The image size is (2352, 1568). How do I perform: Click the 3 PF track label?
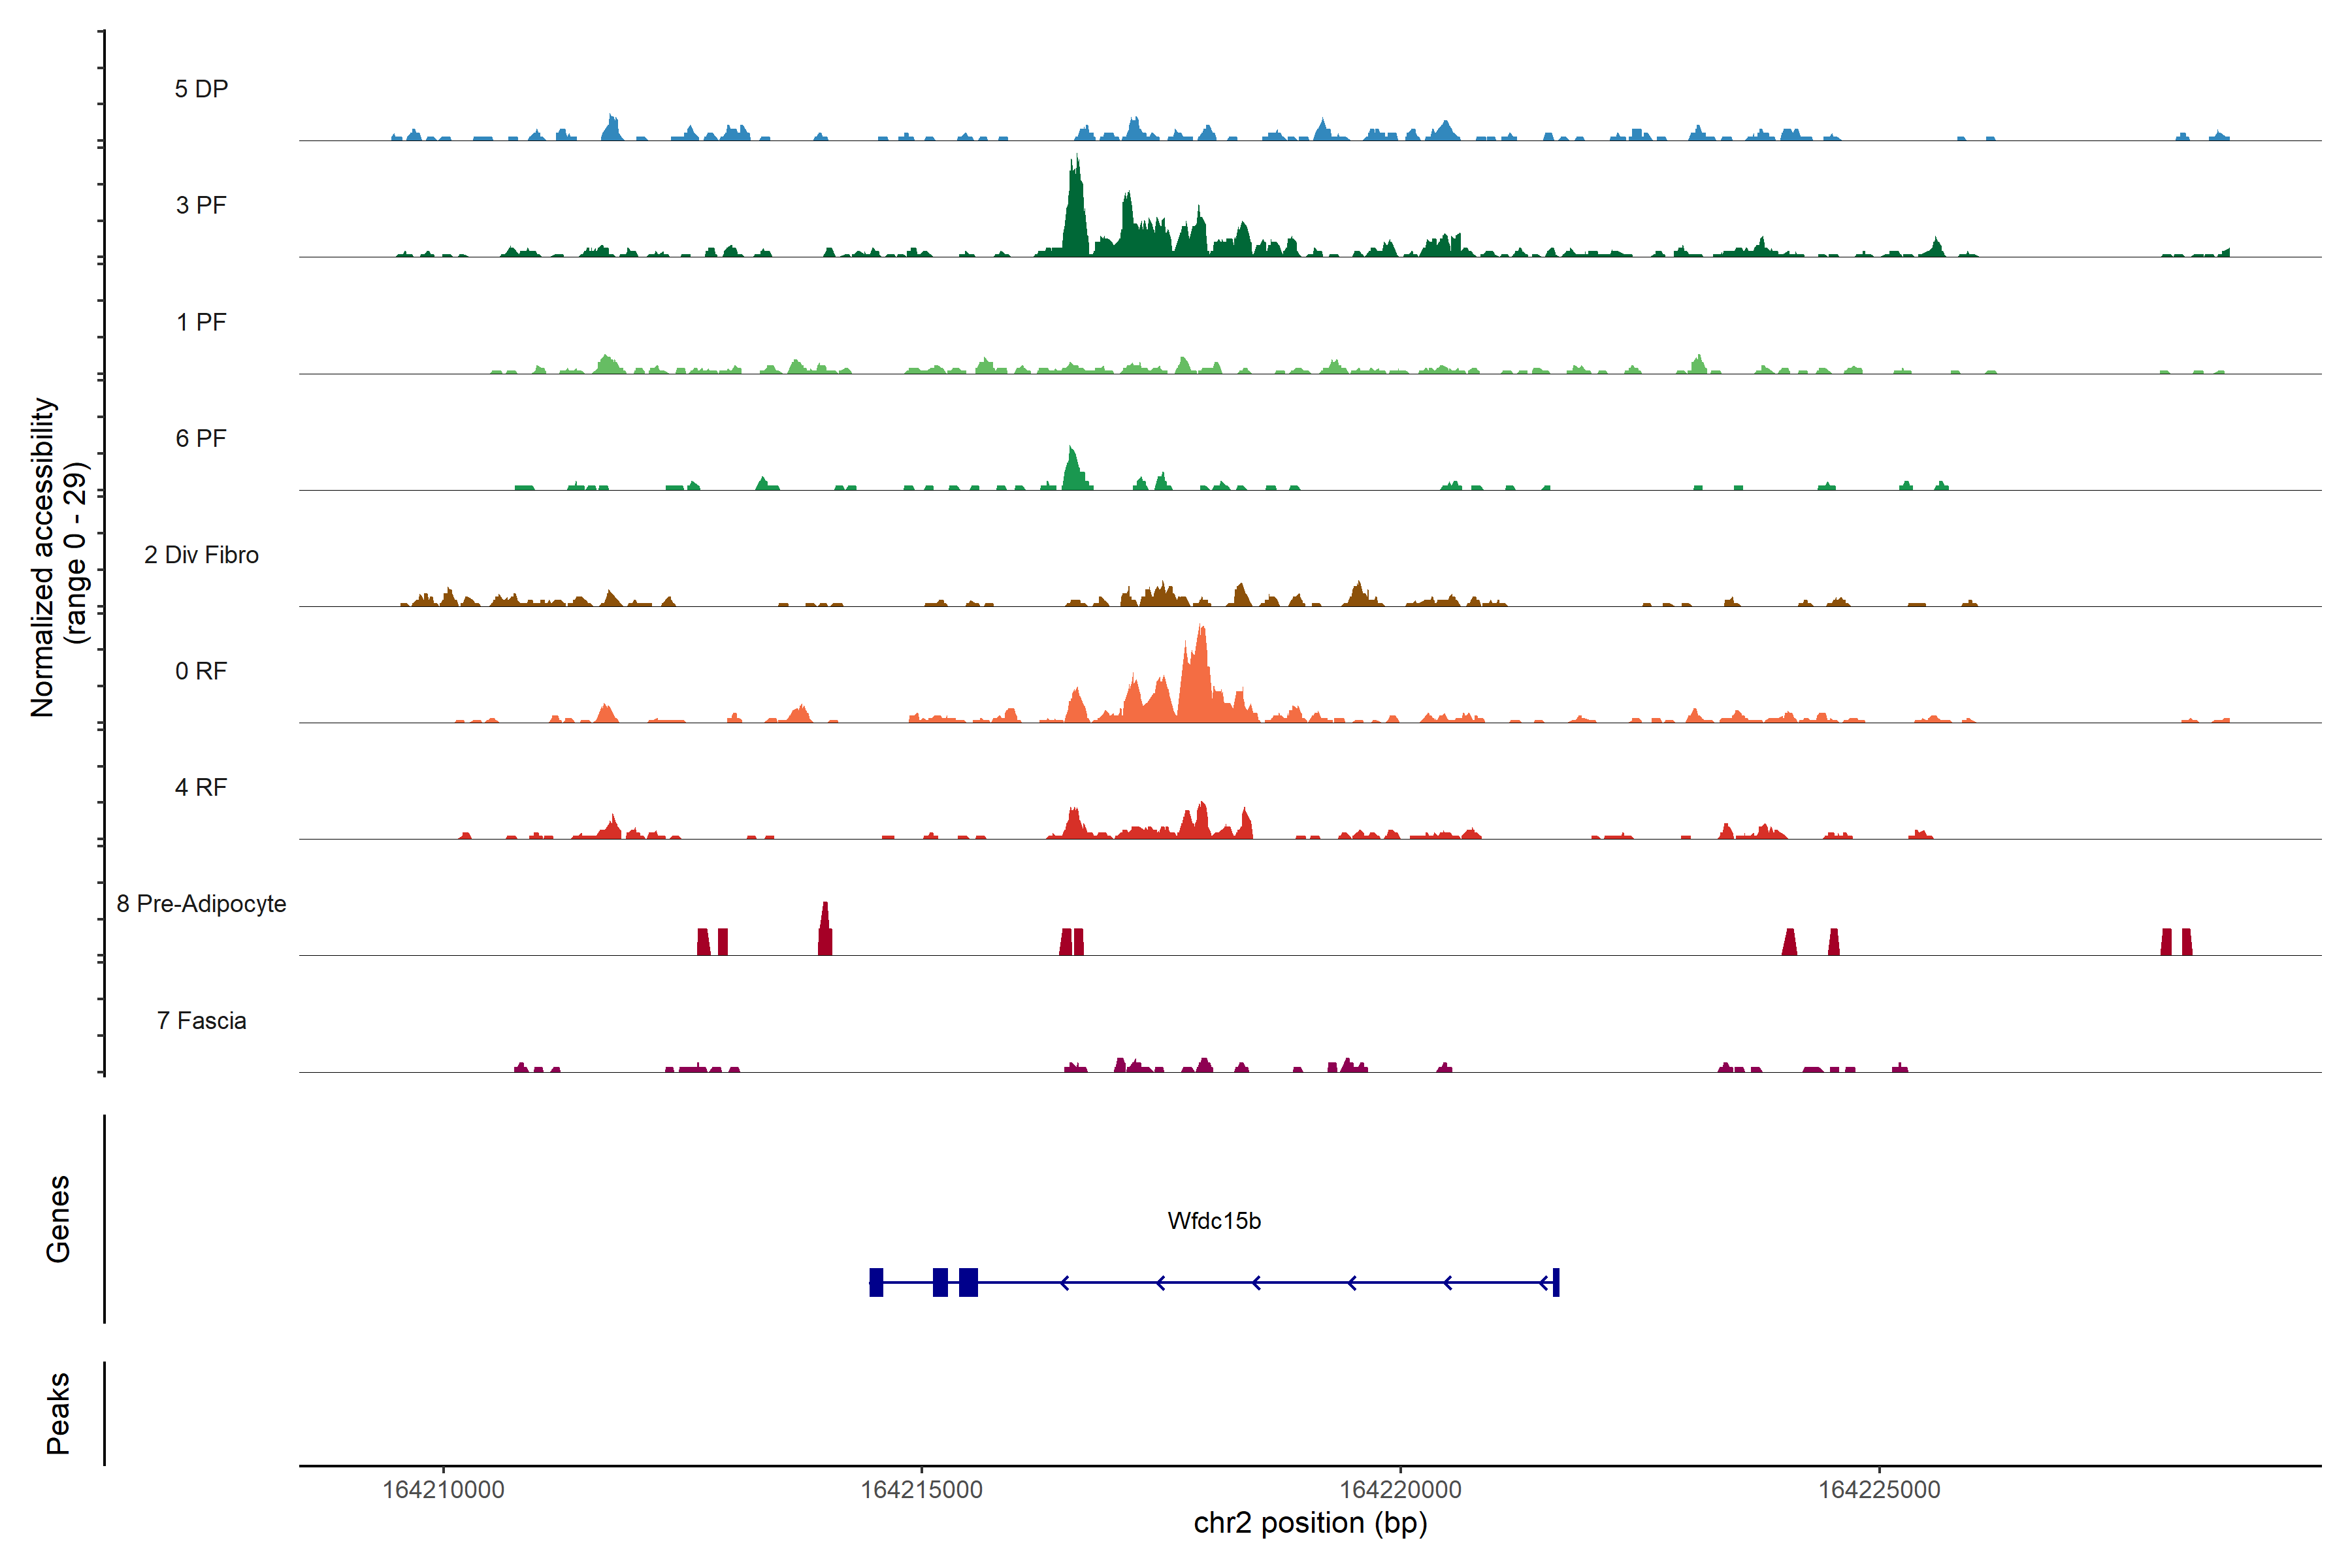[x=201, y=205]
